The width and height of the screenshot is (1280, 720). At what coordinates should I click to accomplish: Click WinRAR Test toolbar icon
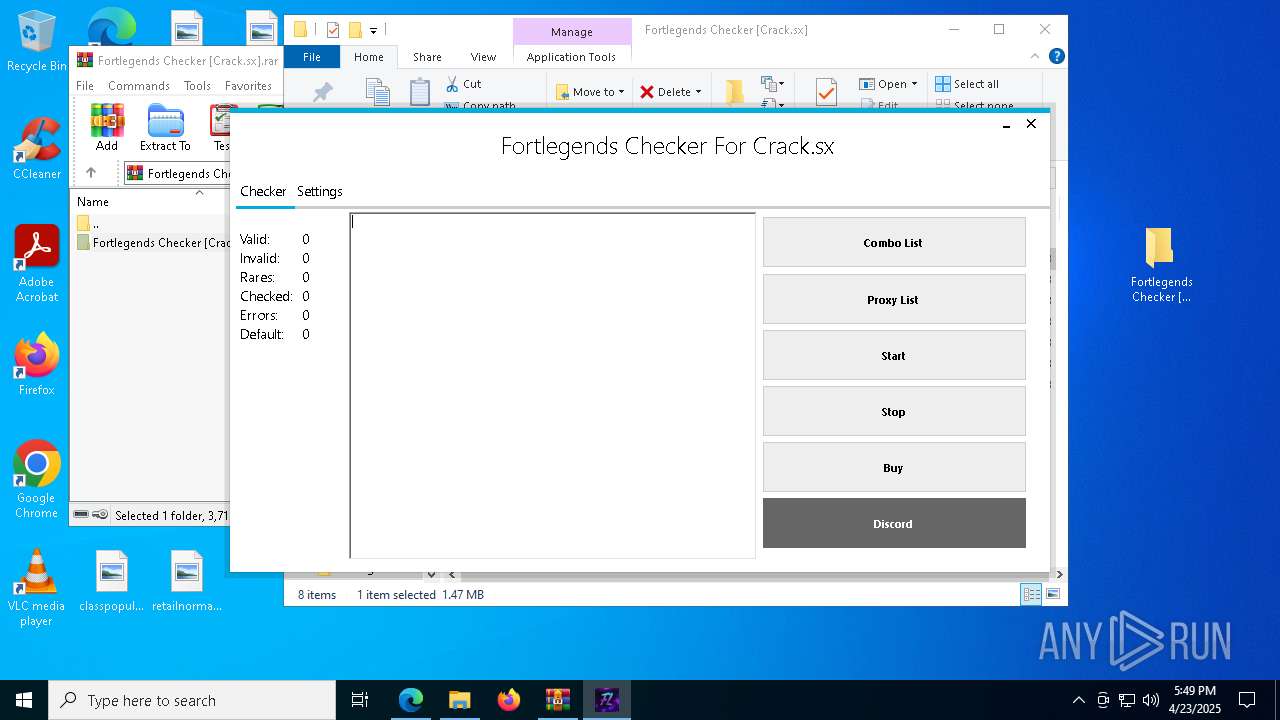(221, 128)
